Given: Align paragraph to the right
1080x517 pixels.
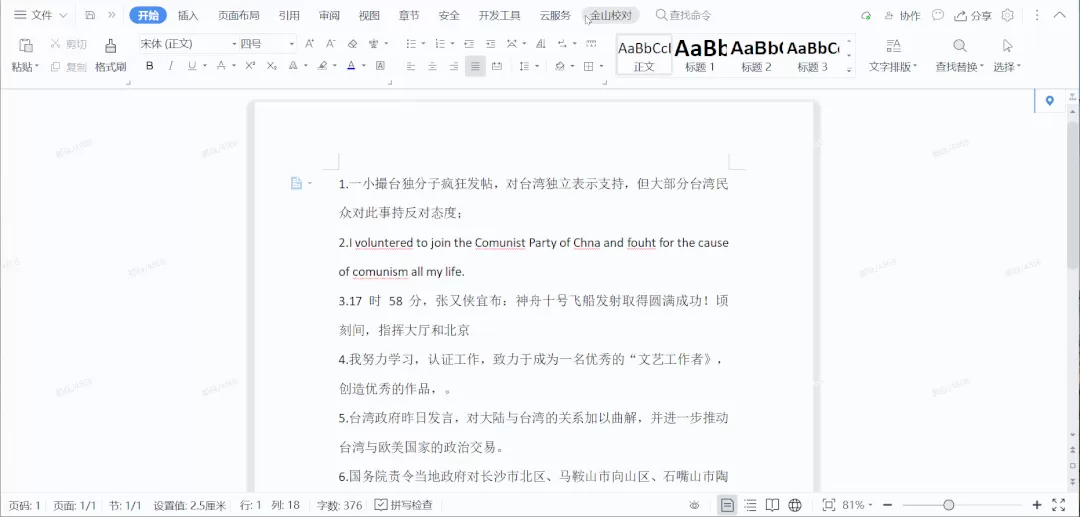Looking at the screenshot, I should click(x=454, y=66).
